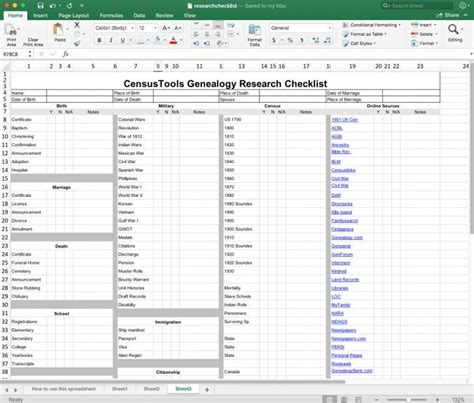Select the Format Painter brush icon

[x=77, y=43]
